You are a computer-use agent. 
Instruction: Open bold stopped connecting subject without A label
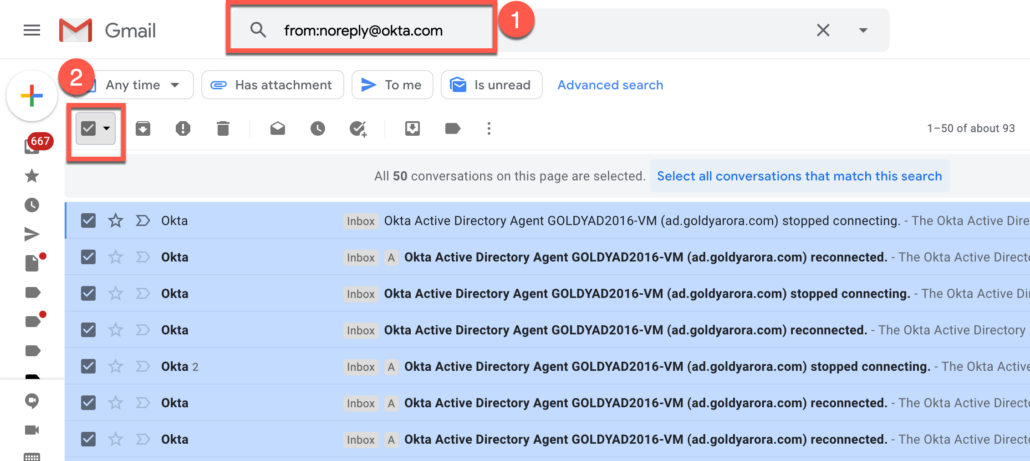pyautogui.click(x=647, y=294)
